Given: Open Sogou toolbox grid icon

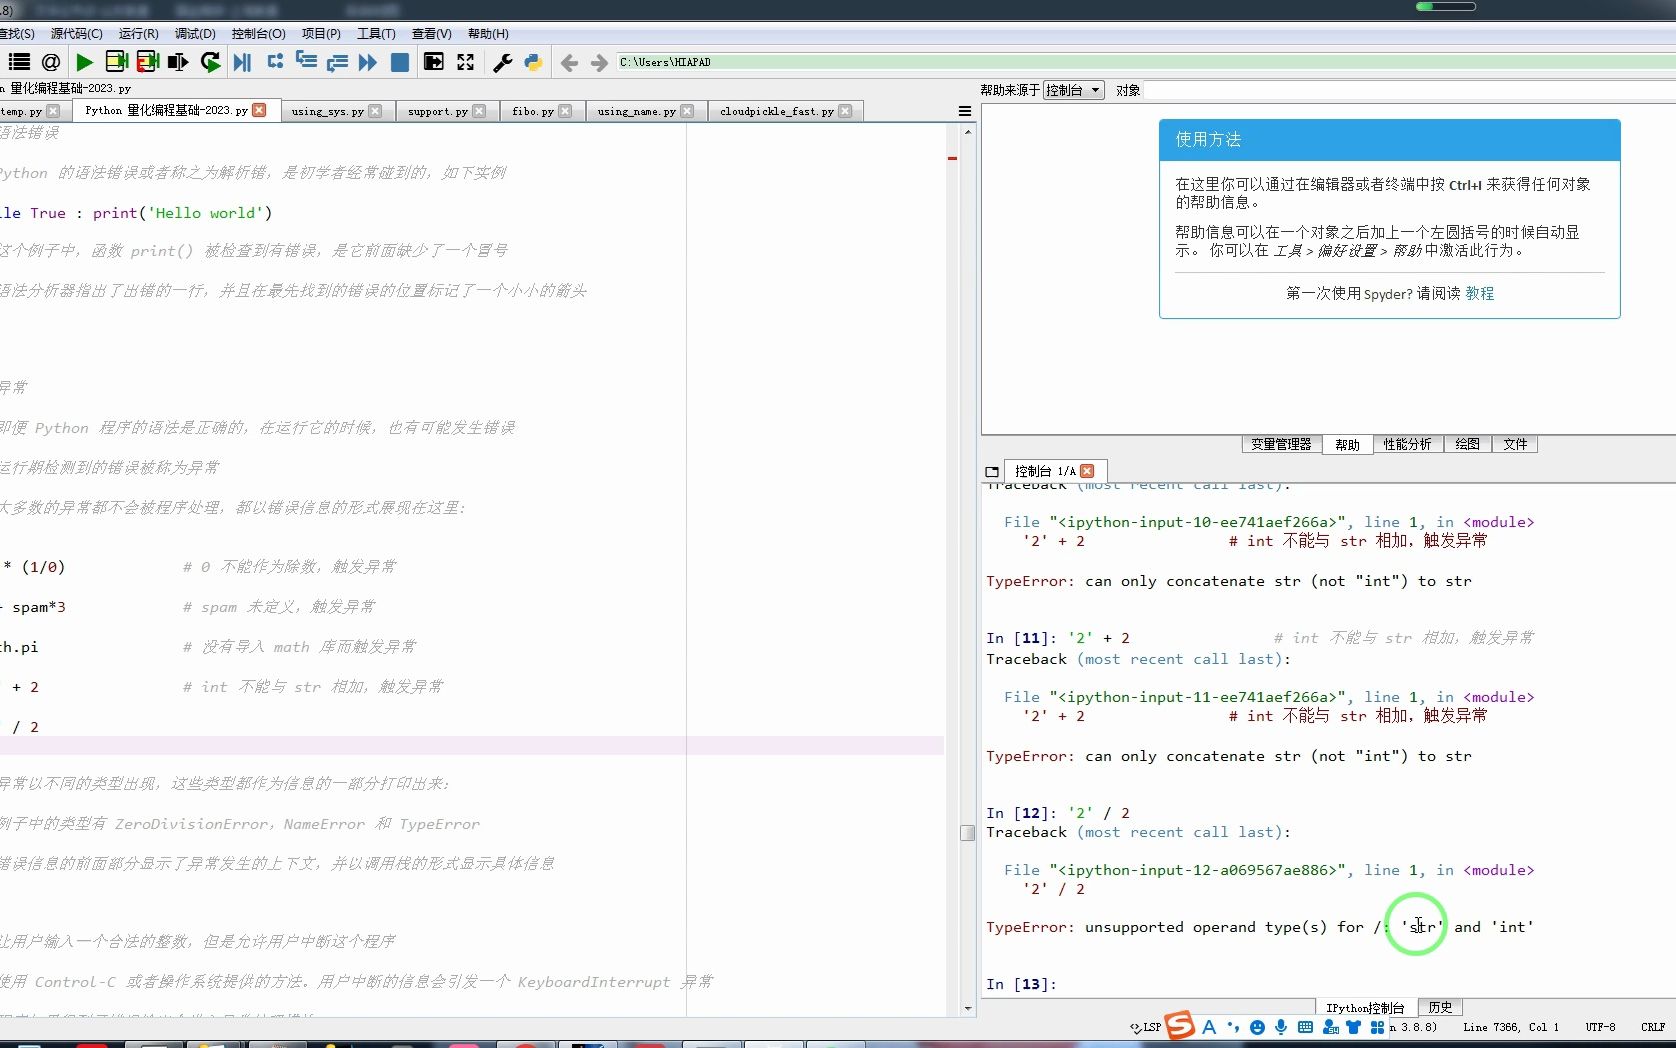Looking at the screenshot, I should pos(1377,1027).
